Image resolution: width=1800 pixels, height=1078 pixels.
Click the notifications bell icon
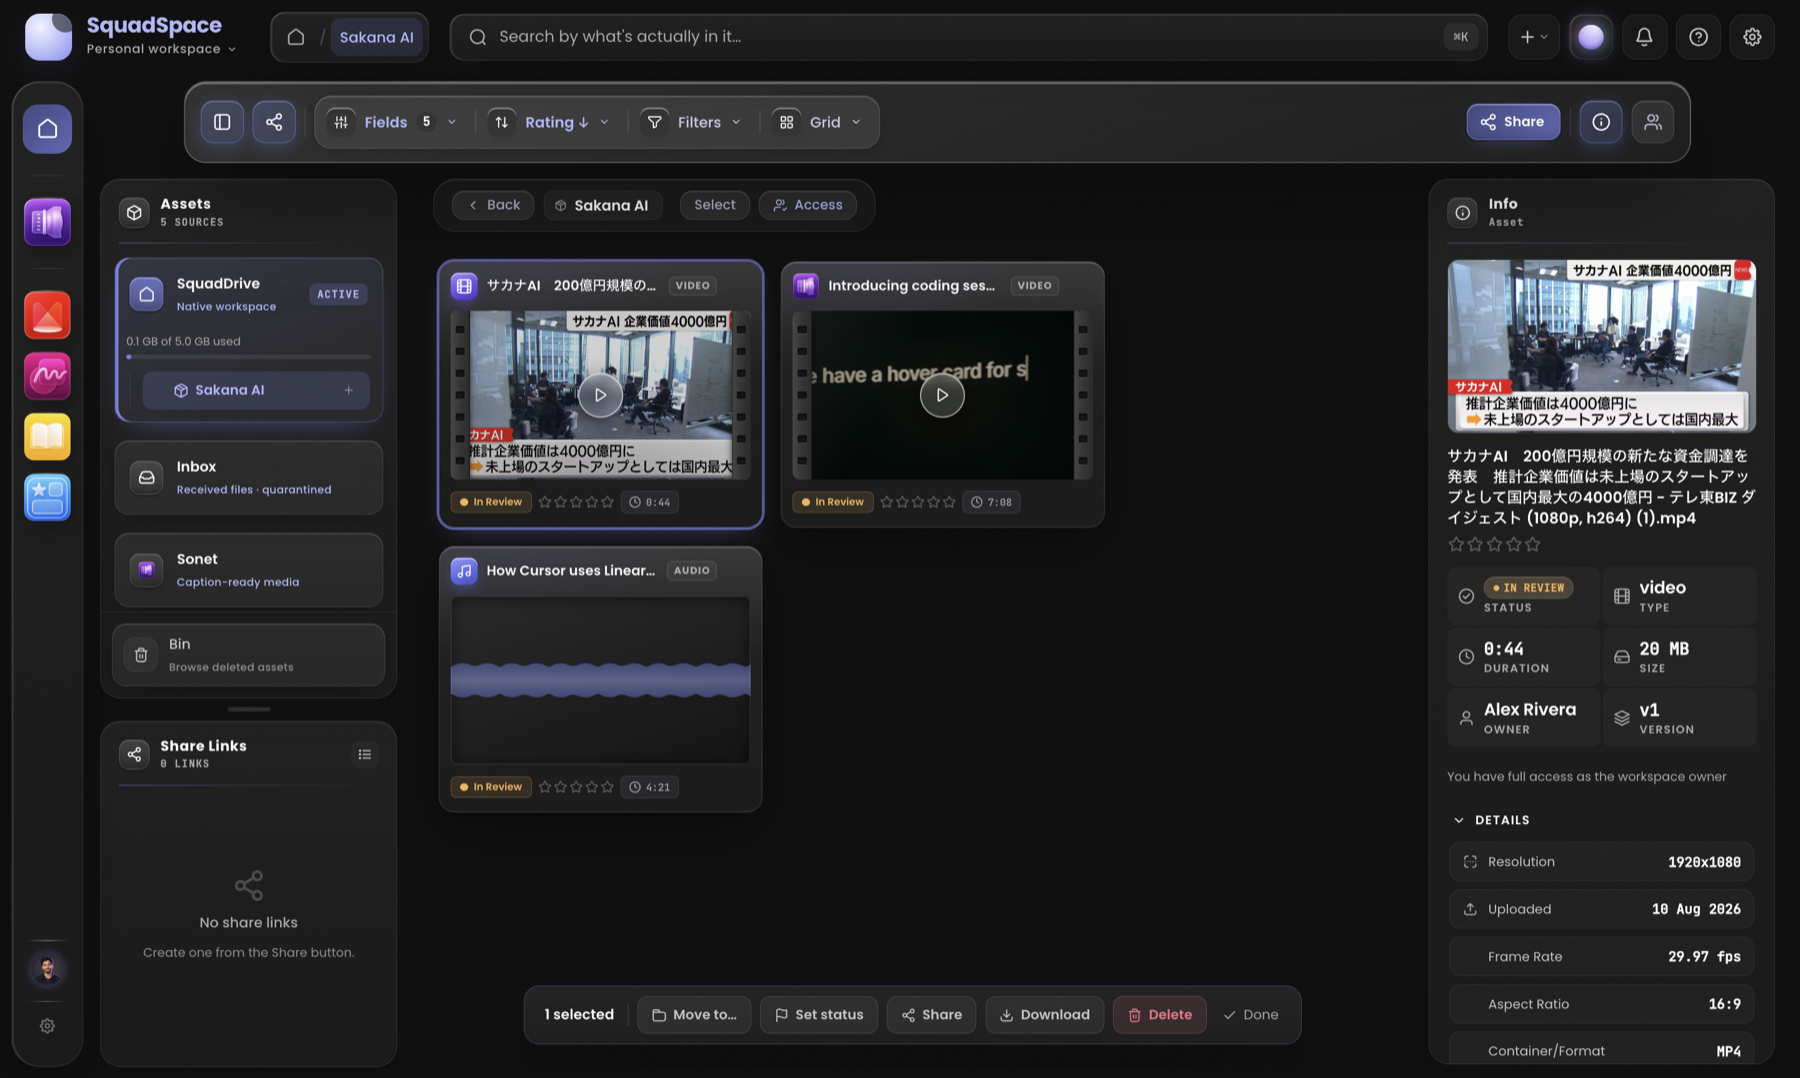click(x=1644, y=37)
